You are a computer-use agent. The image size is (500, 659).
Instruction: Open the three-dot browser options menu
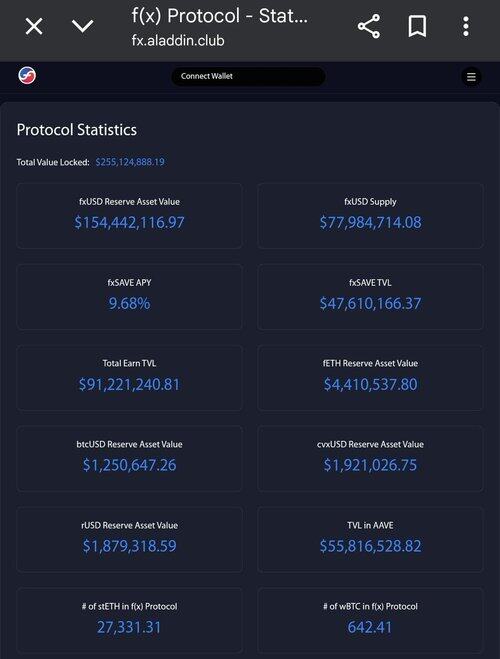pyautogui.click(x=466, y=26)
